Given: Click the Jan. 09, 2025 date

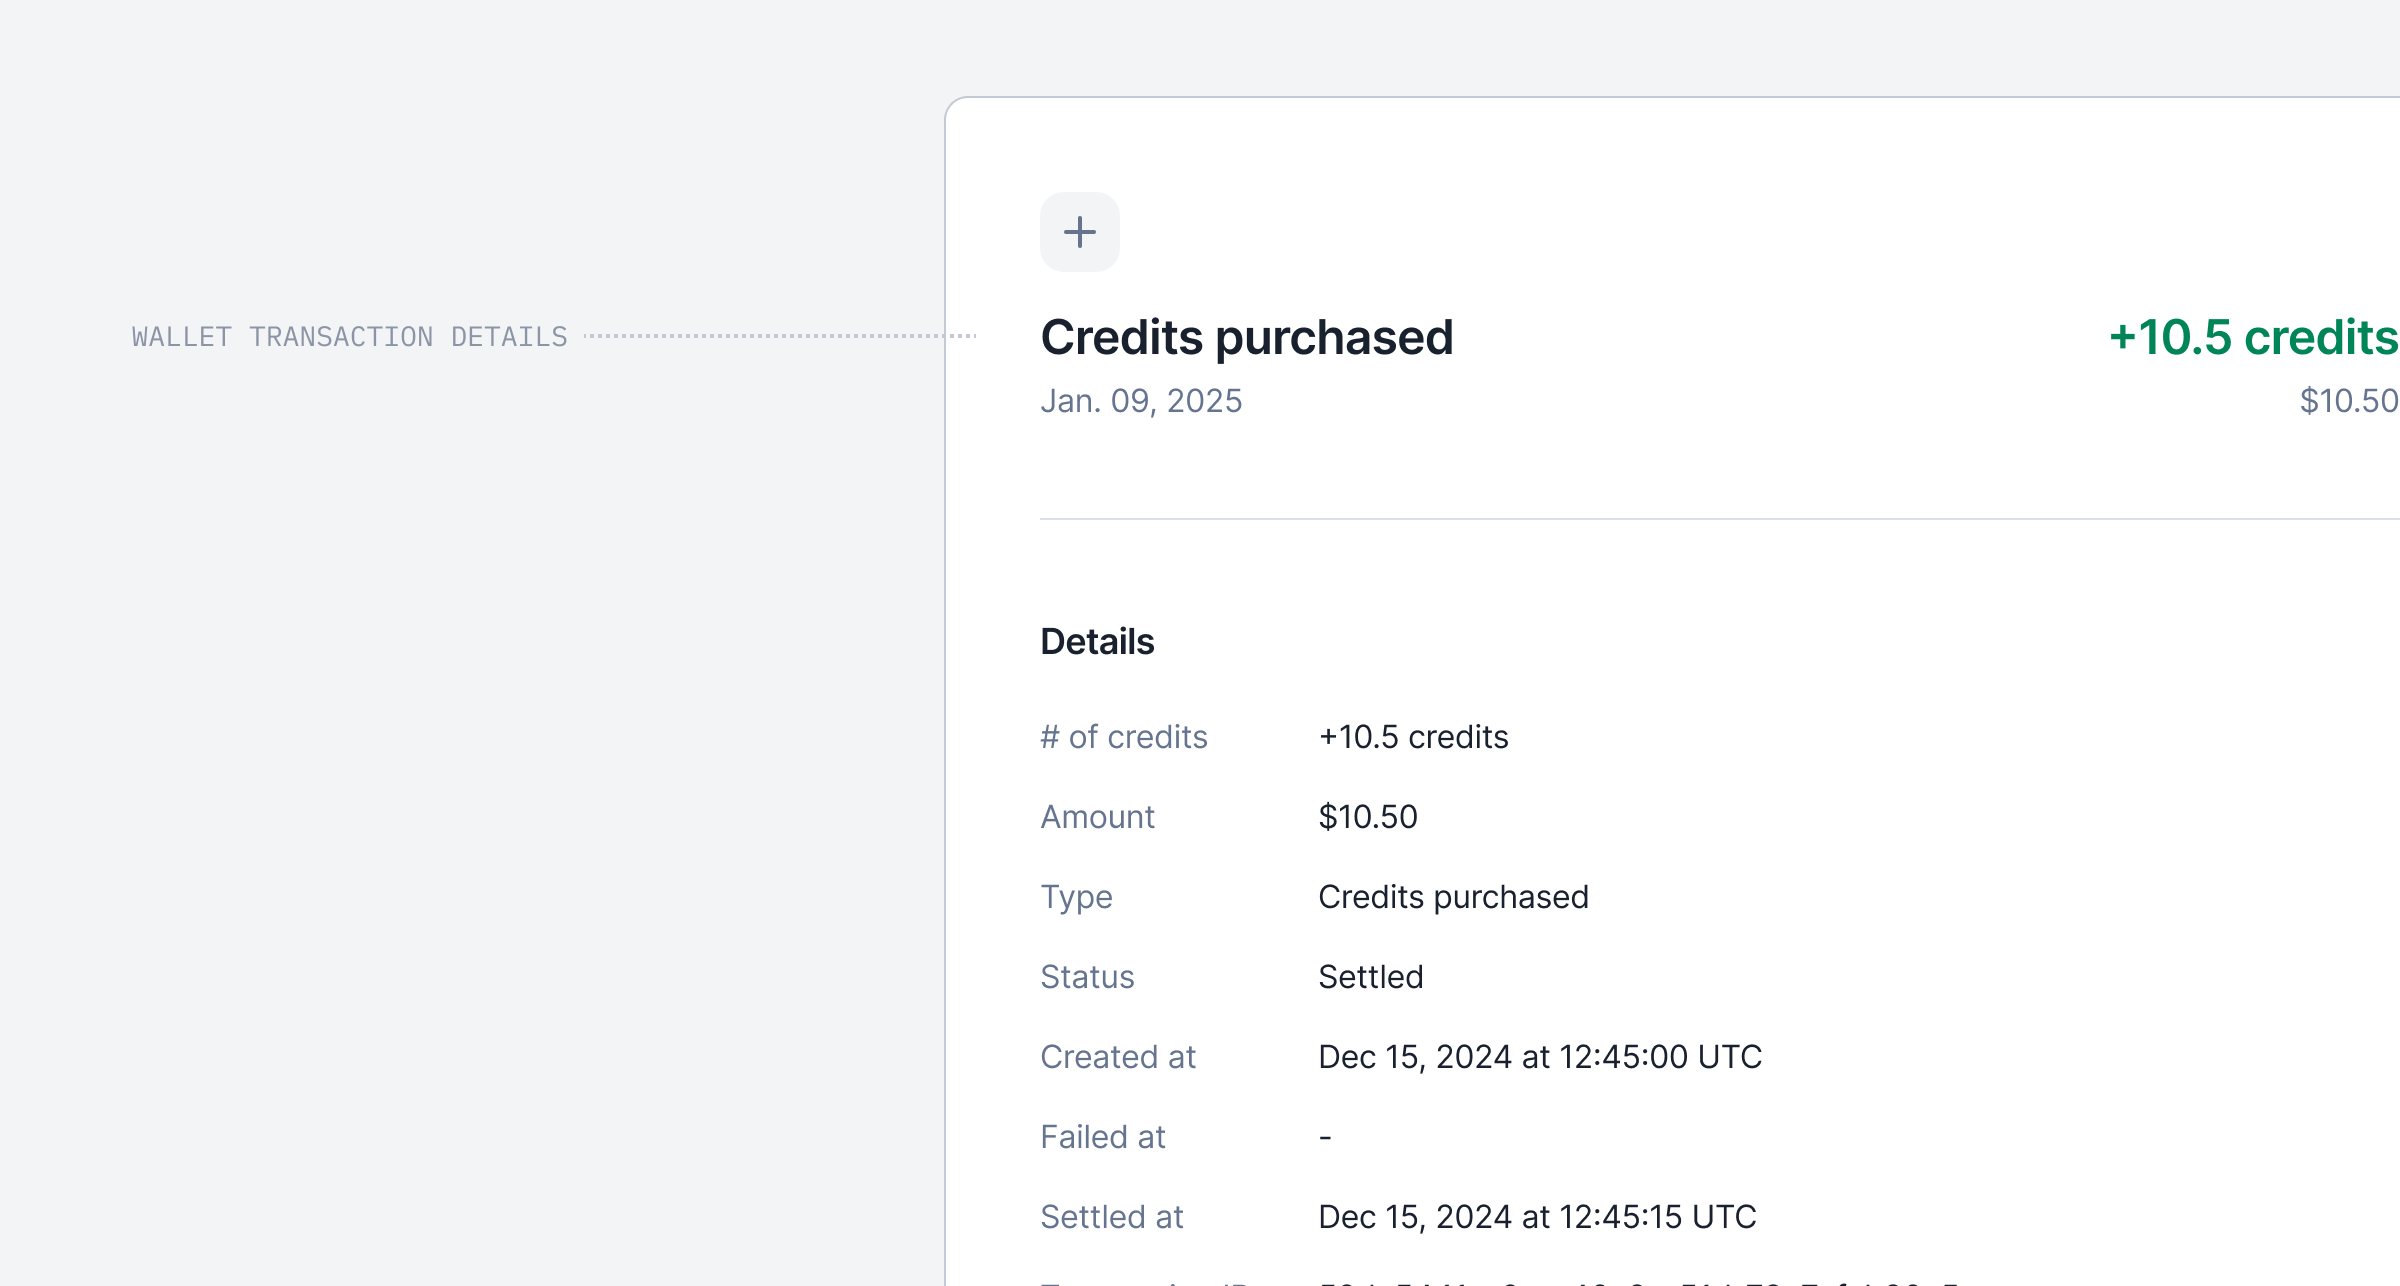Looking at the screenshot, I should click(1141, 401).
